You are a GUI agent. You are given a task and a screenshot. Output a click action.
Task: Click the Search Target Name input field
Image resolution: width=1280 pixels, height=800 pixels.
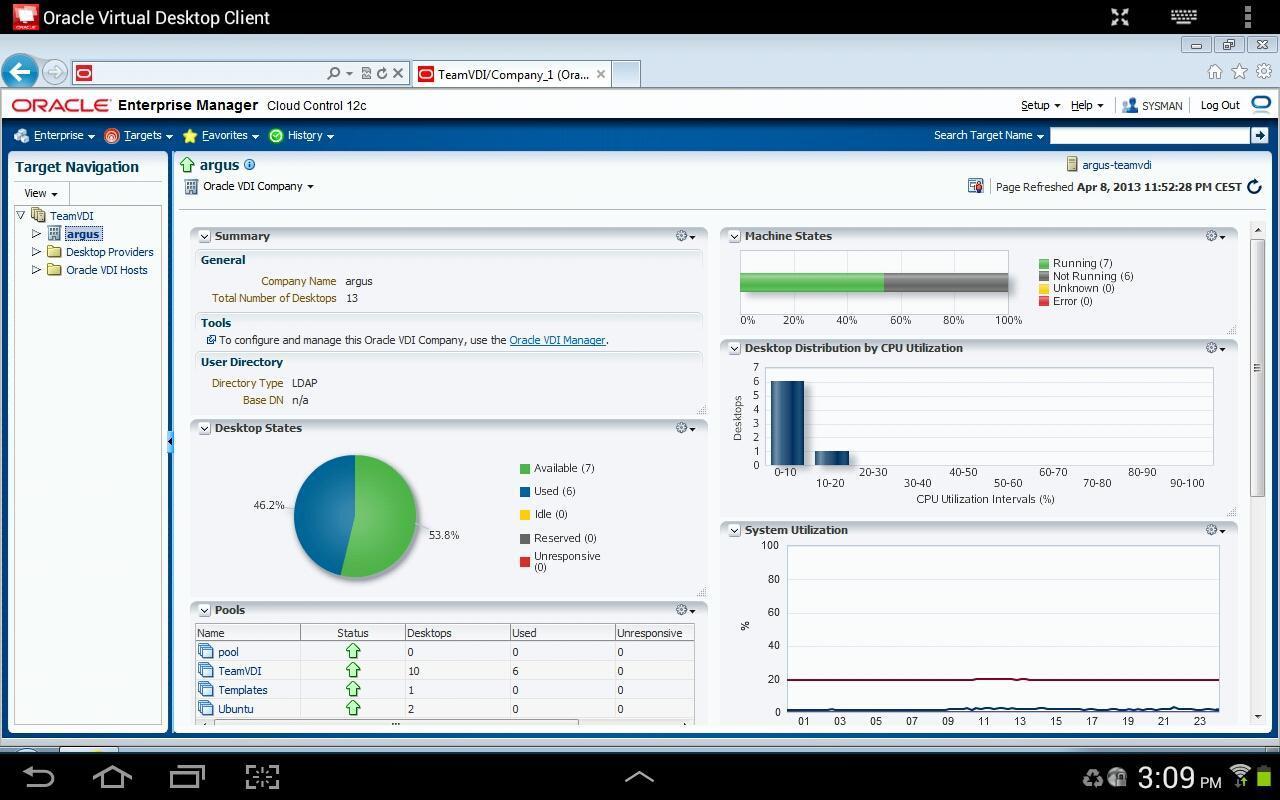click(1149, 135)
